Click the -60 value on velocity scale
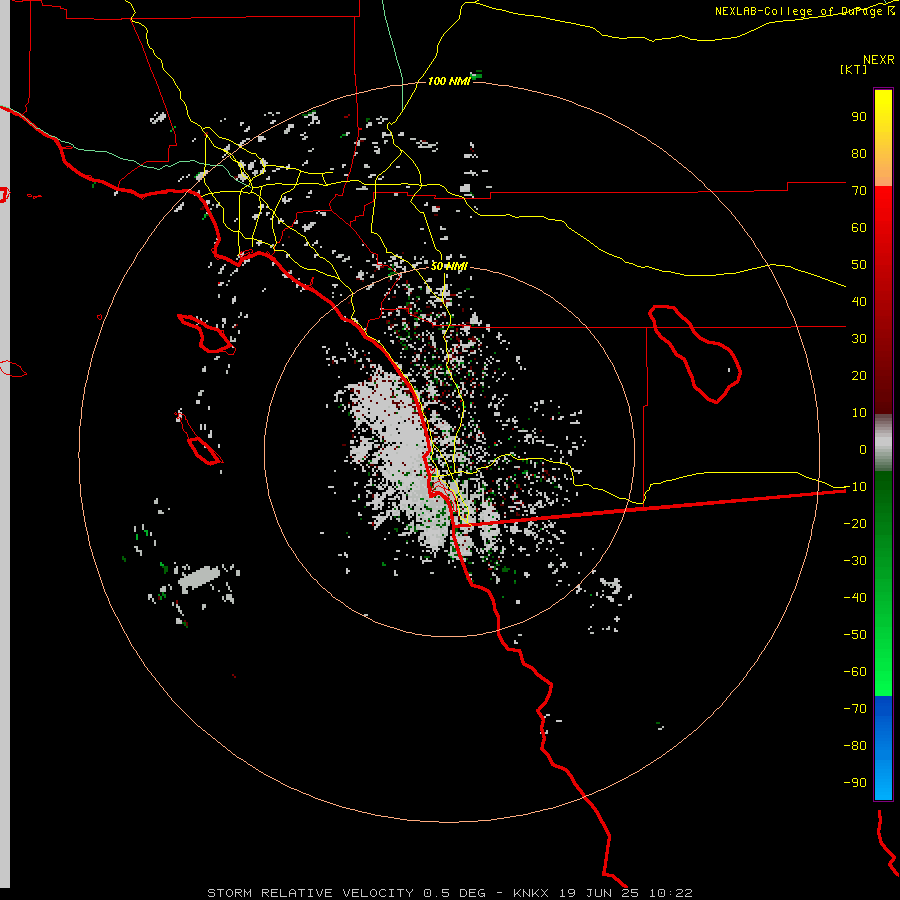The height and width of the screenshot is (900, 900). click(x=855, y=672)
